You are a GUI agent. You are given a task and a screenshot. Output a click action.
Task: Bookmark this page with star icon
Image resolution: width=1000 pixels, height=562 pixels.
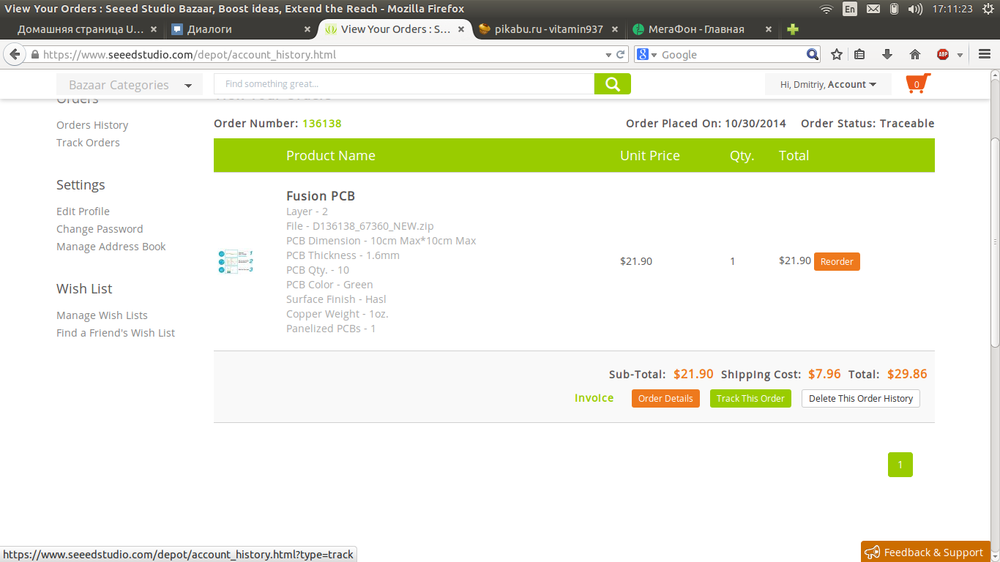click(837, 55)
